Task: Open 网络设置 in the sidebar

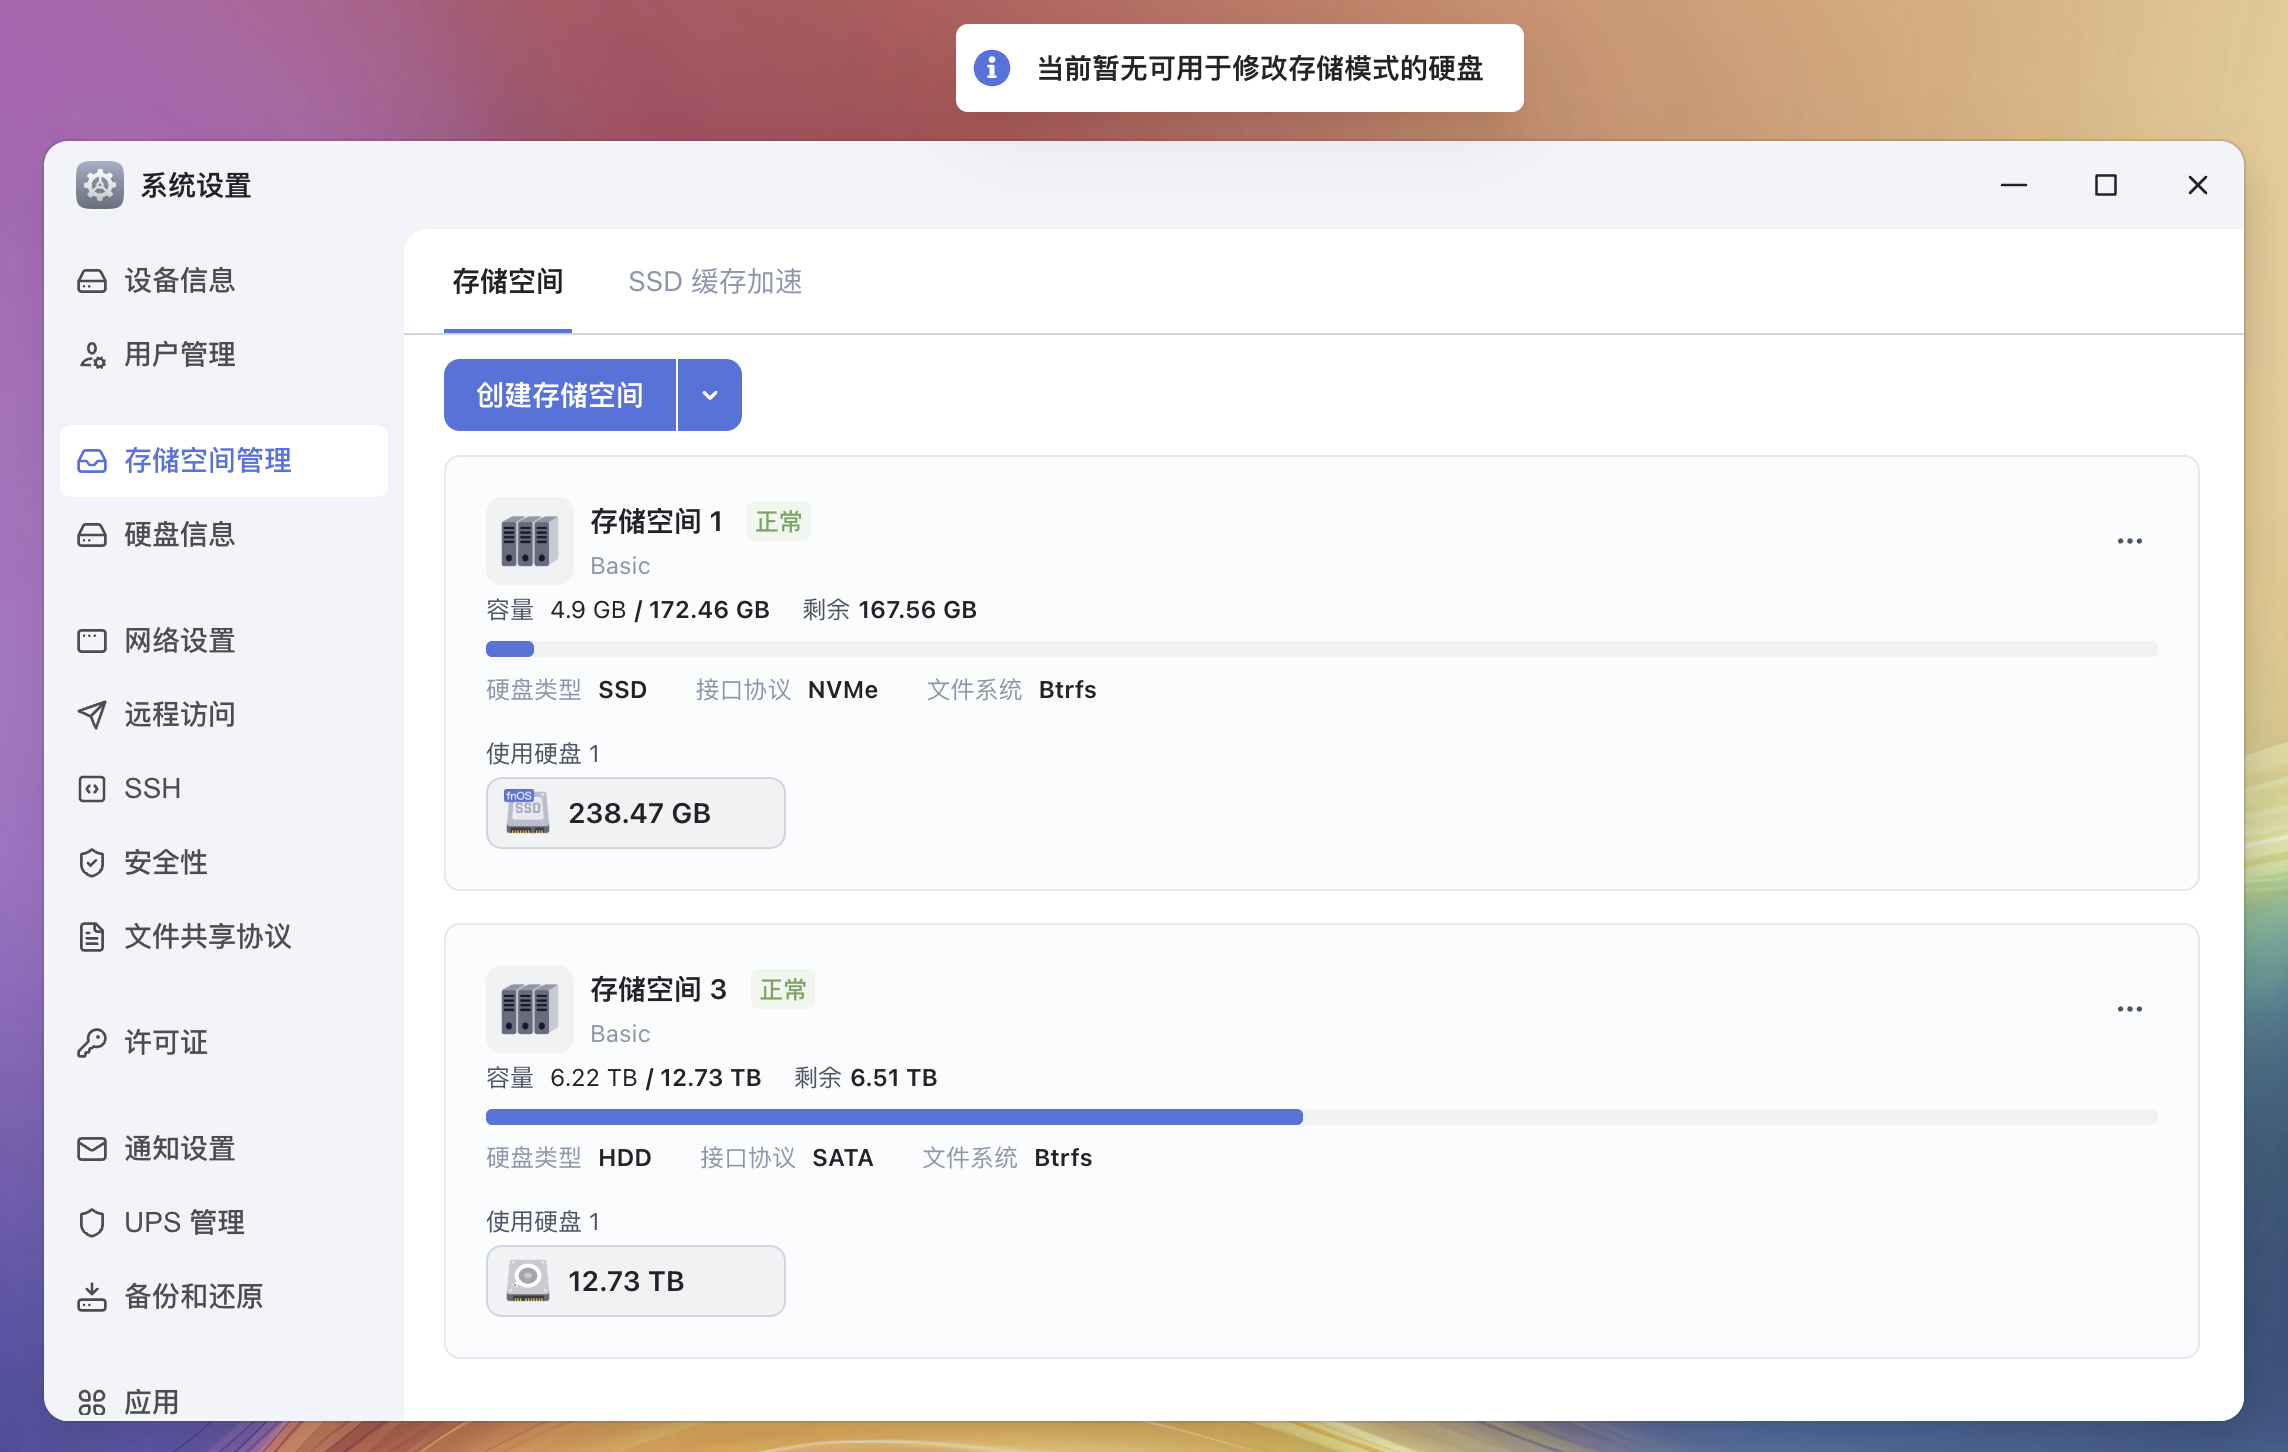Action: 179,641
